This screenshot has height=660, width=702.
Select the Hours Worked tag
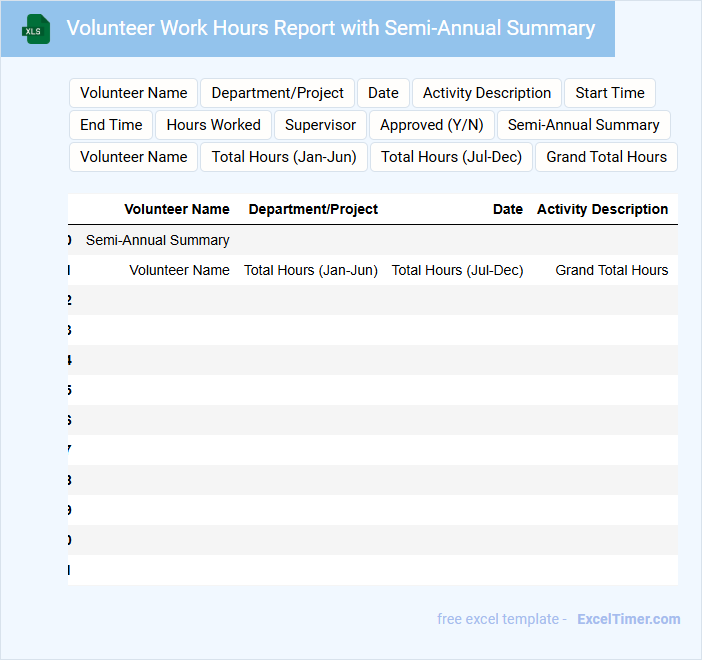coord(214,125)
